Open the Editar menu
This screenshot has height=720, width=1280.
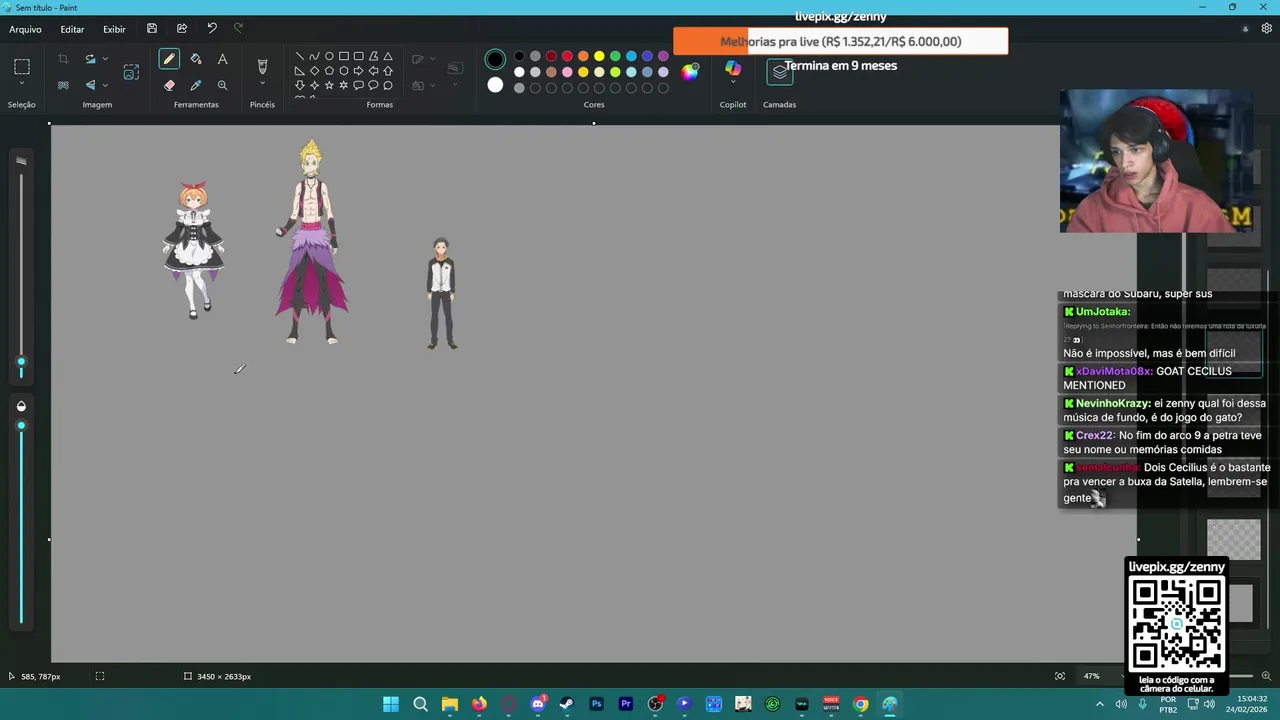(x=72, y=29)
